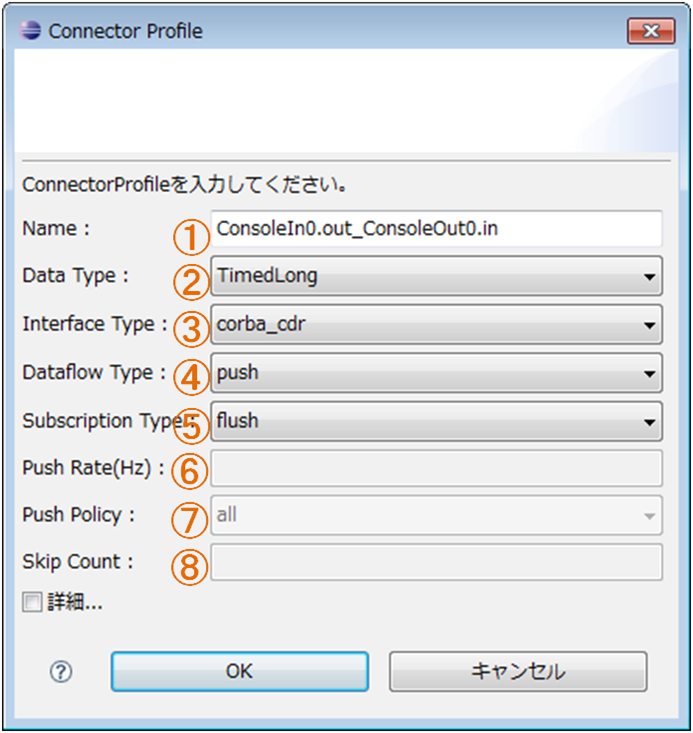Viewport: 693px width, 733px height.
Task: Click the Connector Profile title bar text
Action: [125, 31]
